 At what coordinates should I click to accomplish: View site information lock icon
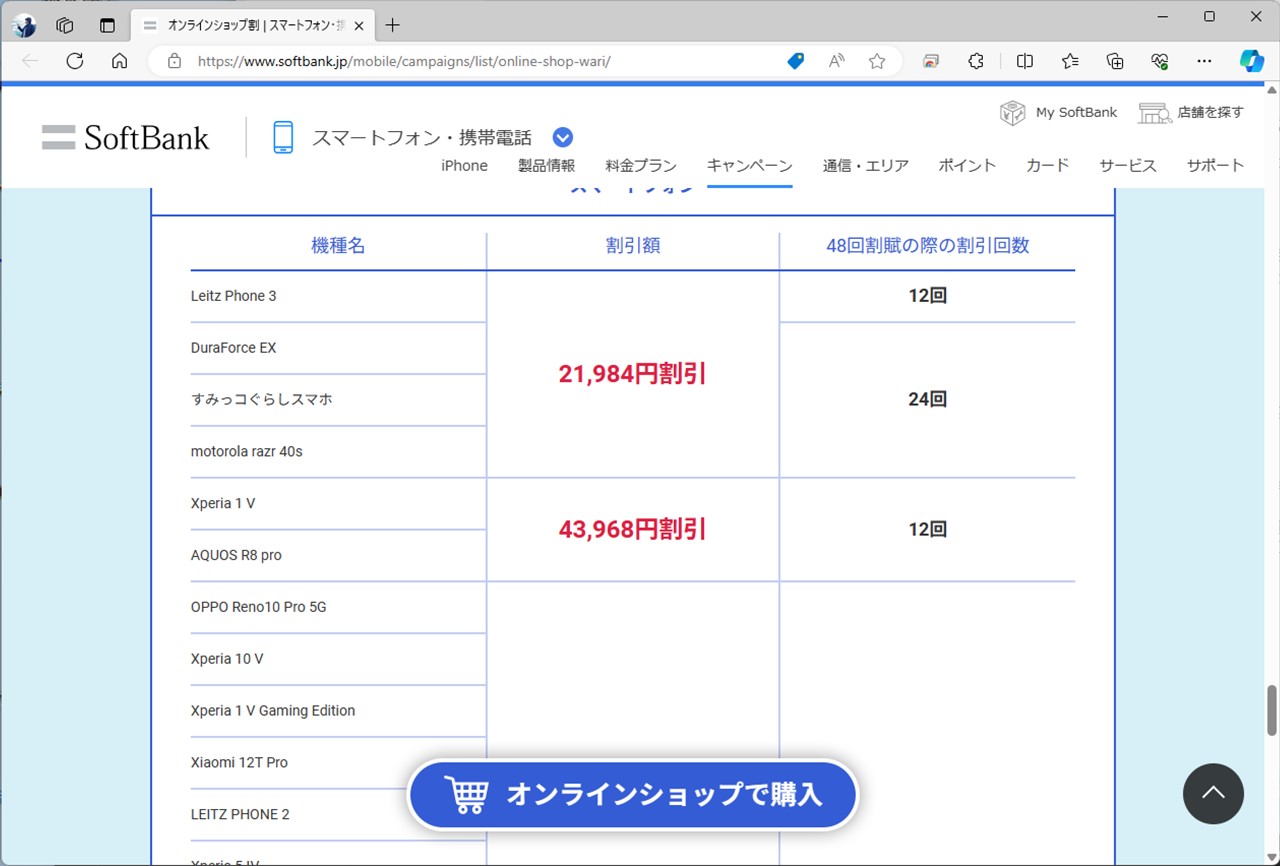click(175, 61)
